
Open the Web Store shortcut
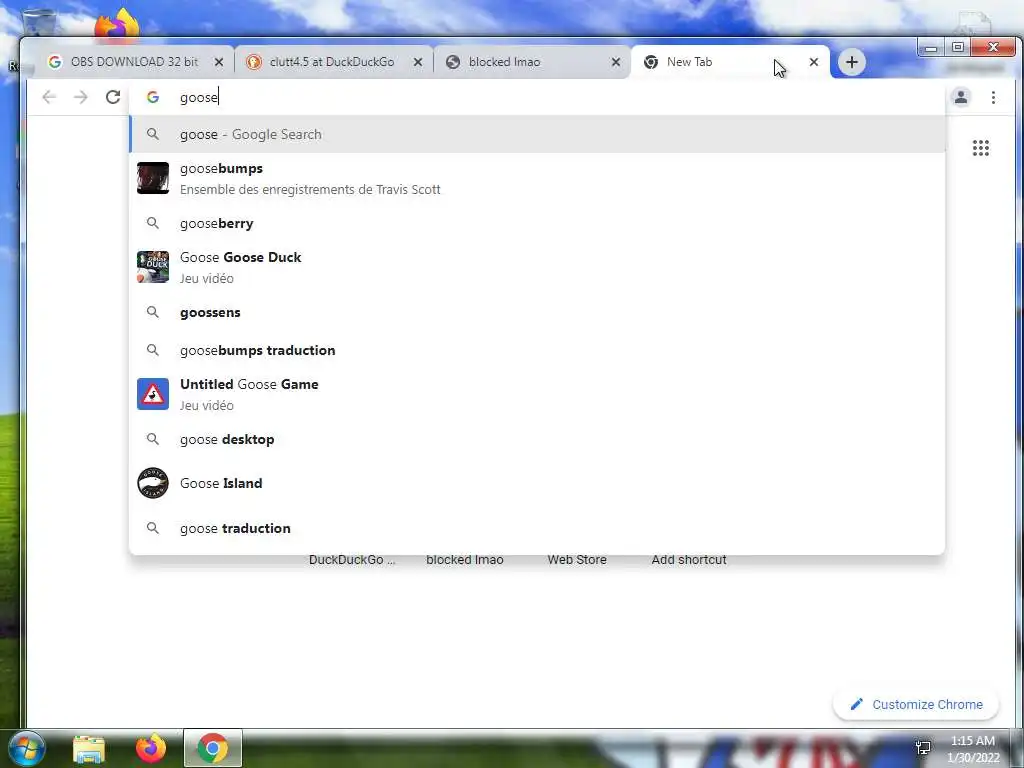pyautogui.click(x=577, y=560)
